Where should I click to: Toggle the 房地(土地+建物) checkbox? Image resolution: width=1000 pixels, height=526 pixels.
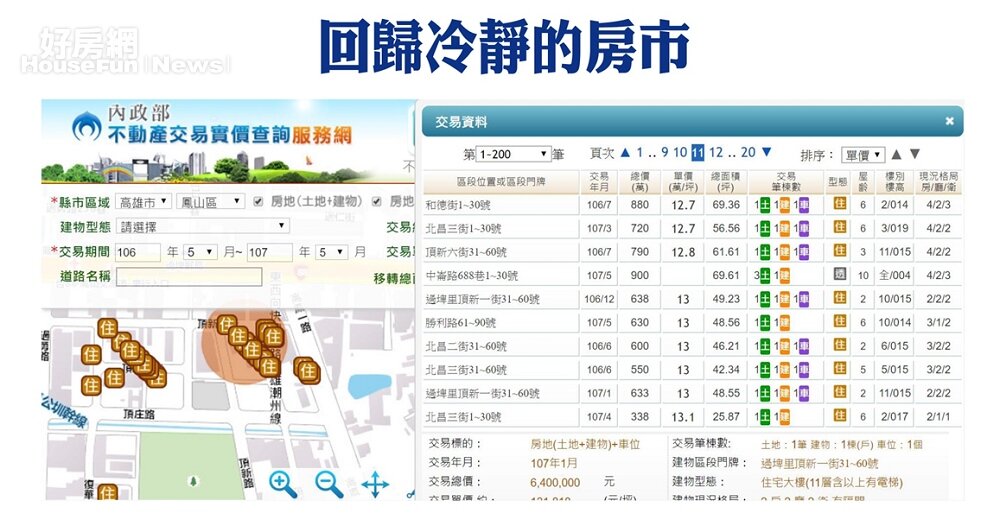(x=258, y=201)
